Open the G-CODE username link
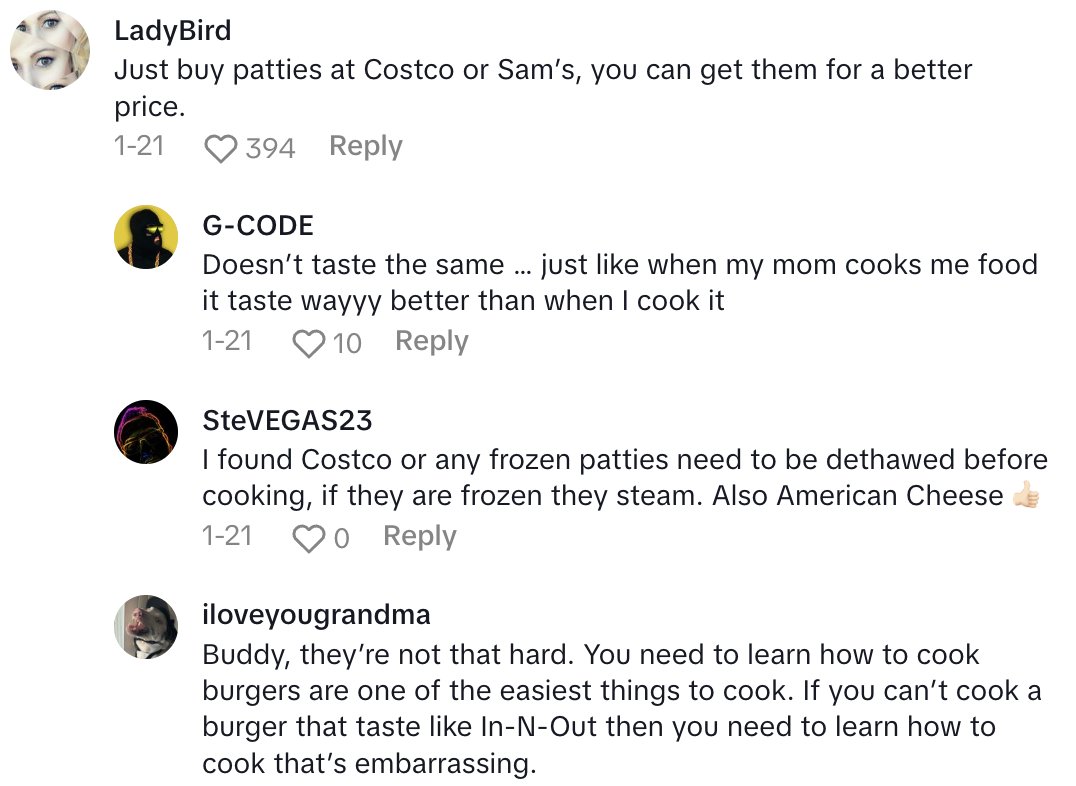The image size is (1076, 786). point(258,226)
